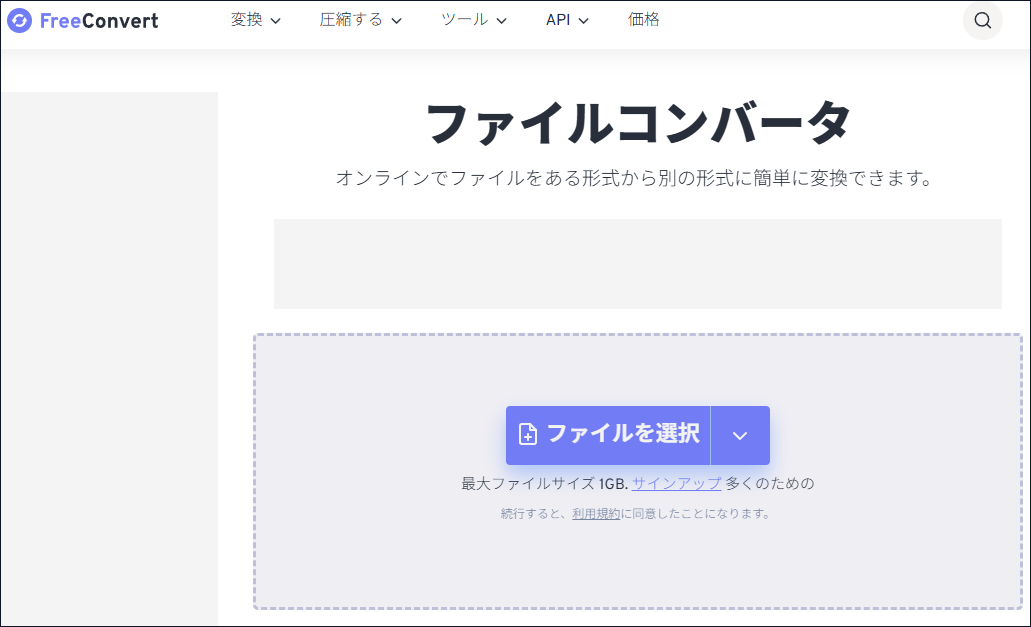
Task: Expand the file source chevron beside ファイルを選択
Action: click(740, 435)
